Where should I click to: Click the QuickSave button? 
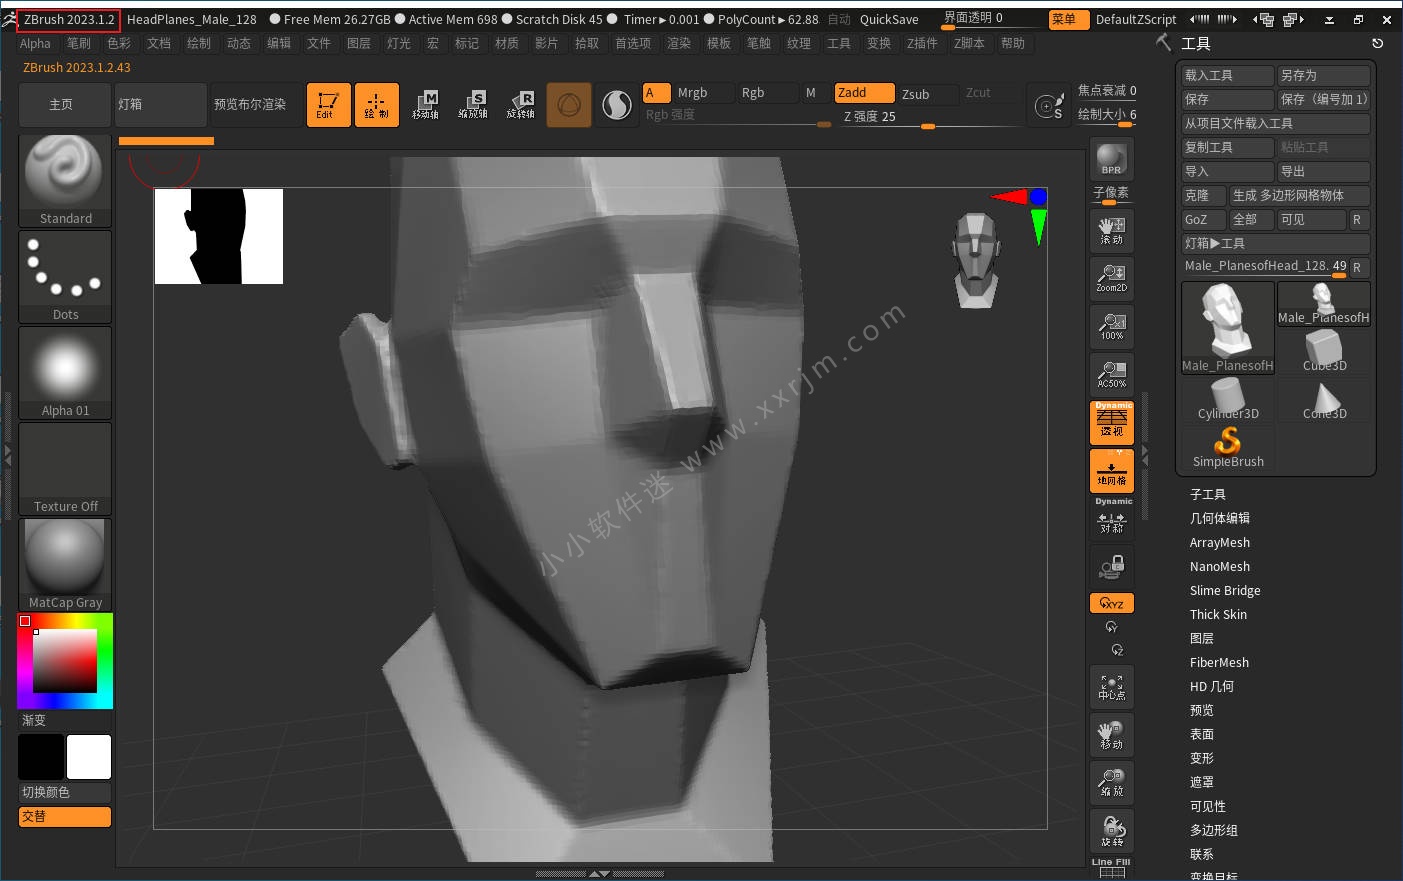[888, 20]
